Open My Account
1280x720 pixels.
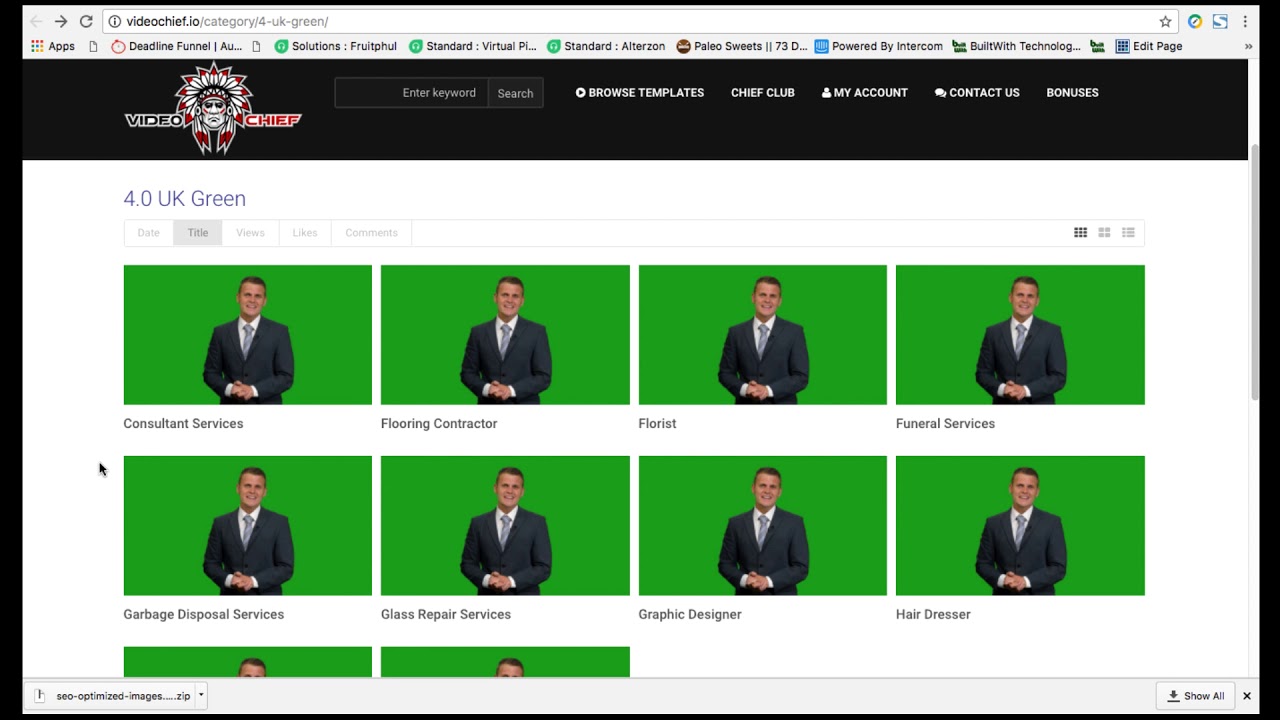pos(865,92)
